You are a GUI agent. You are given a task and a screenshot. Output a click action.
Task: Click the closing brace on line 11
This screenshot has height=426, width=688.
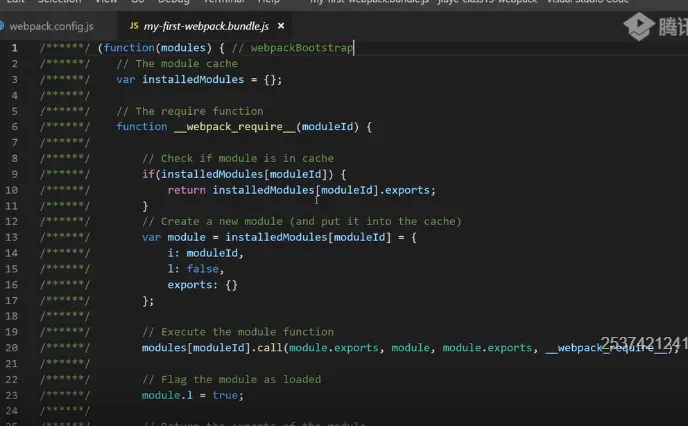[x=145, y=206]
